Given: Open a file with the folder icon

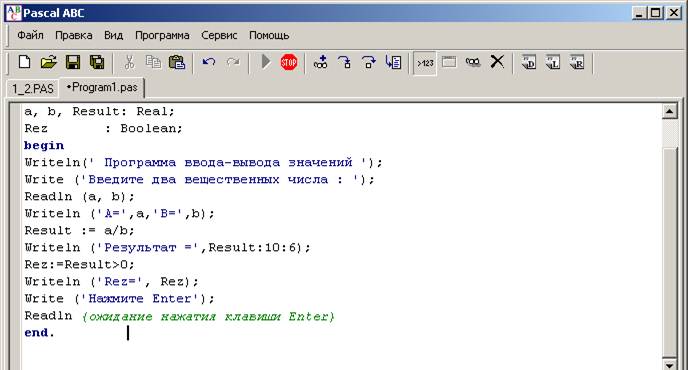Looking at the screenshot, I should (x=49, y=62).
